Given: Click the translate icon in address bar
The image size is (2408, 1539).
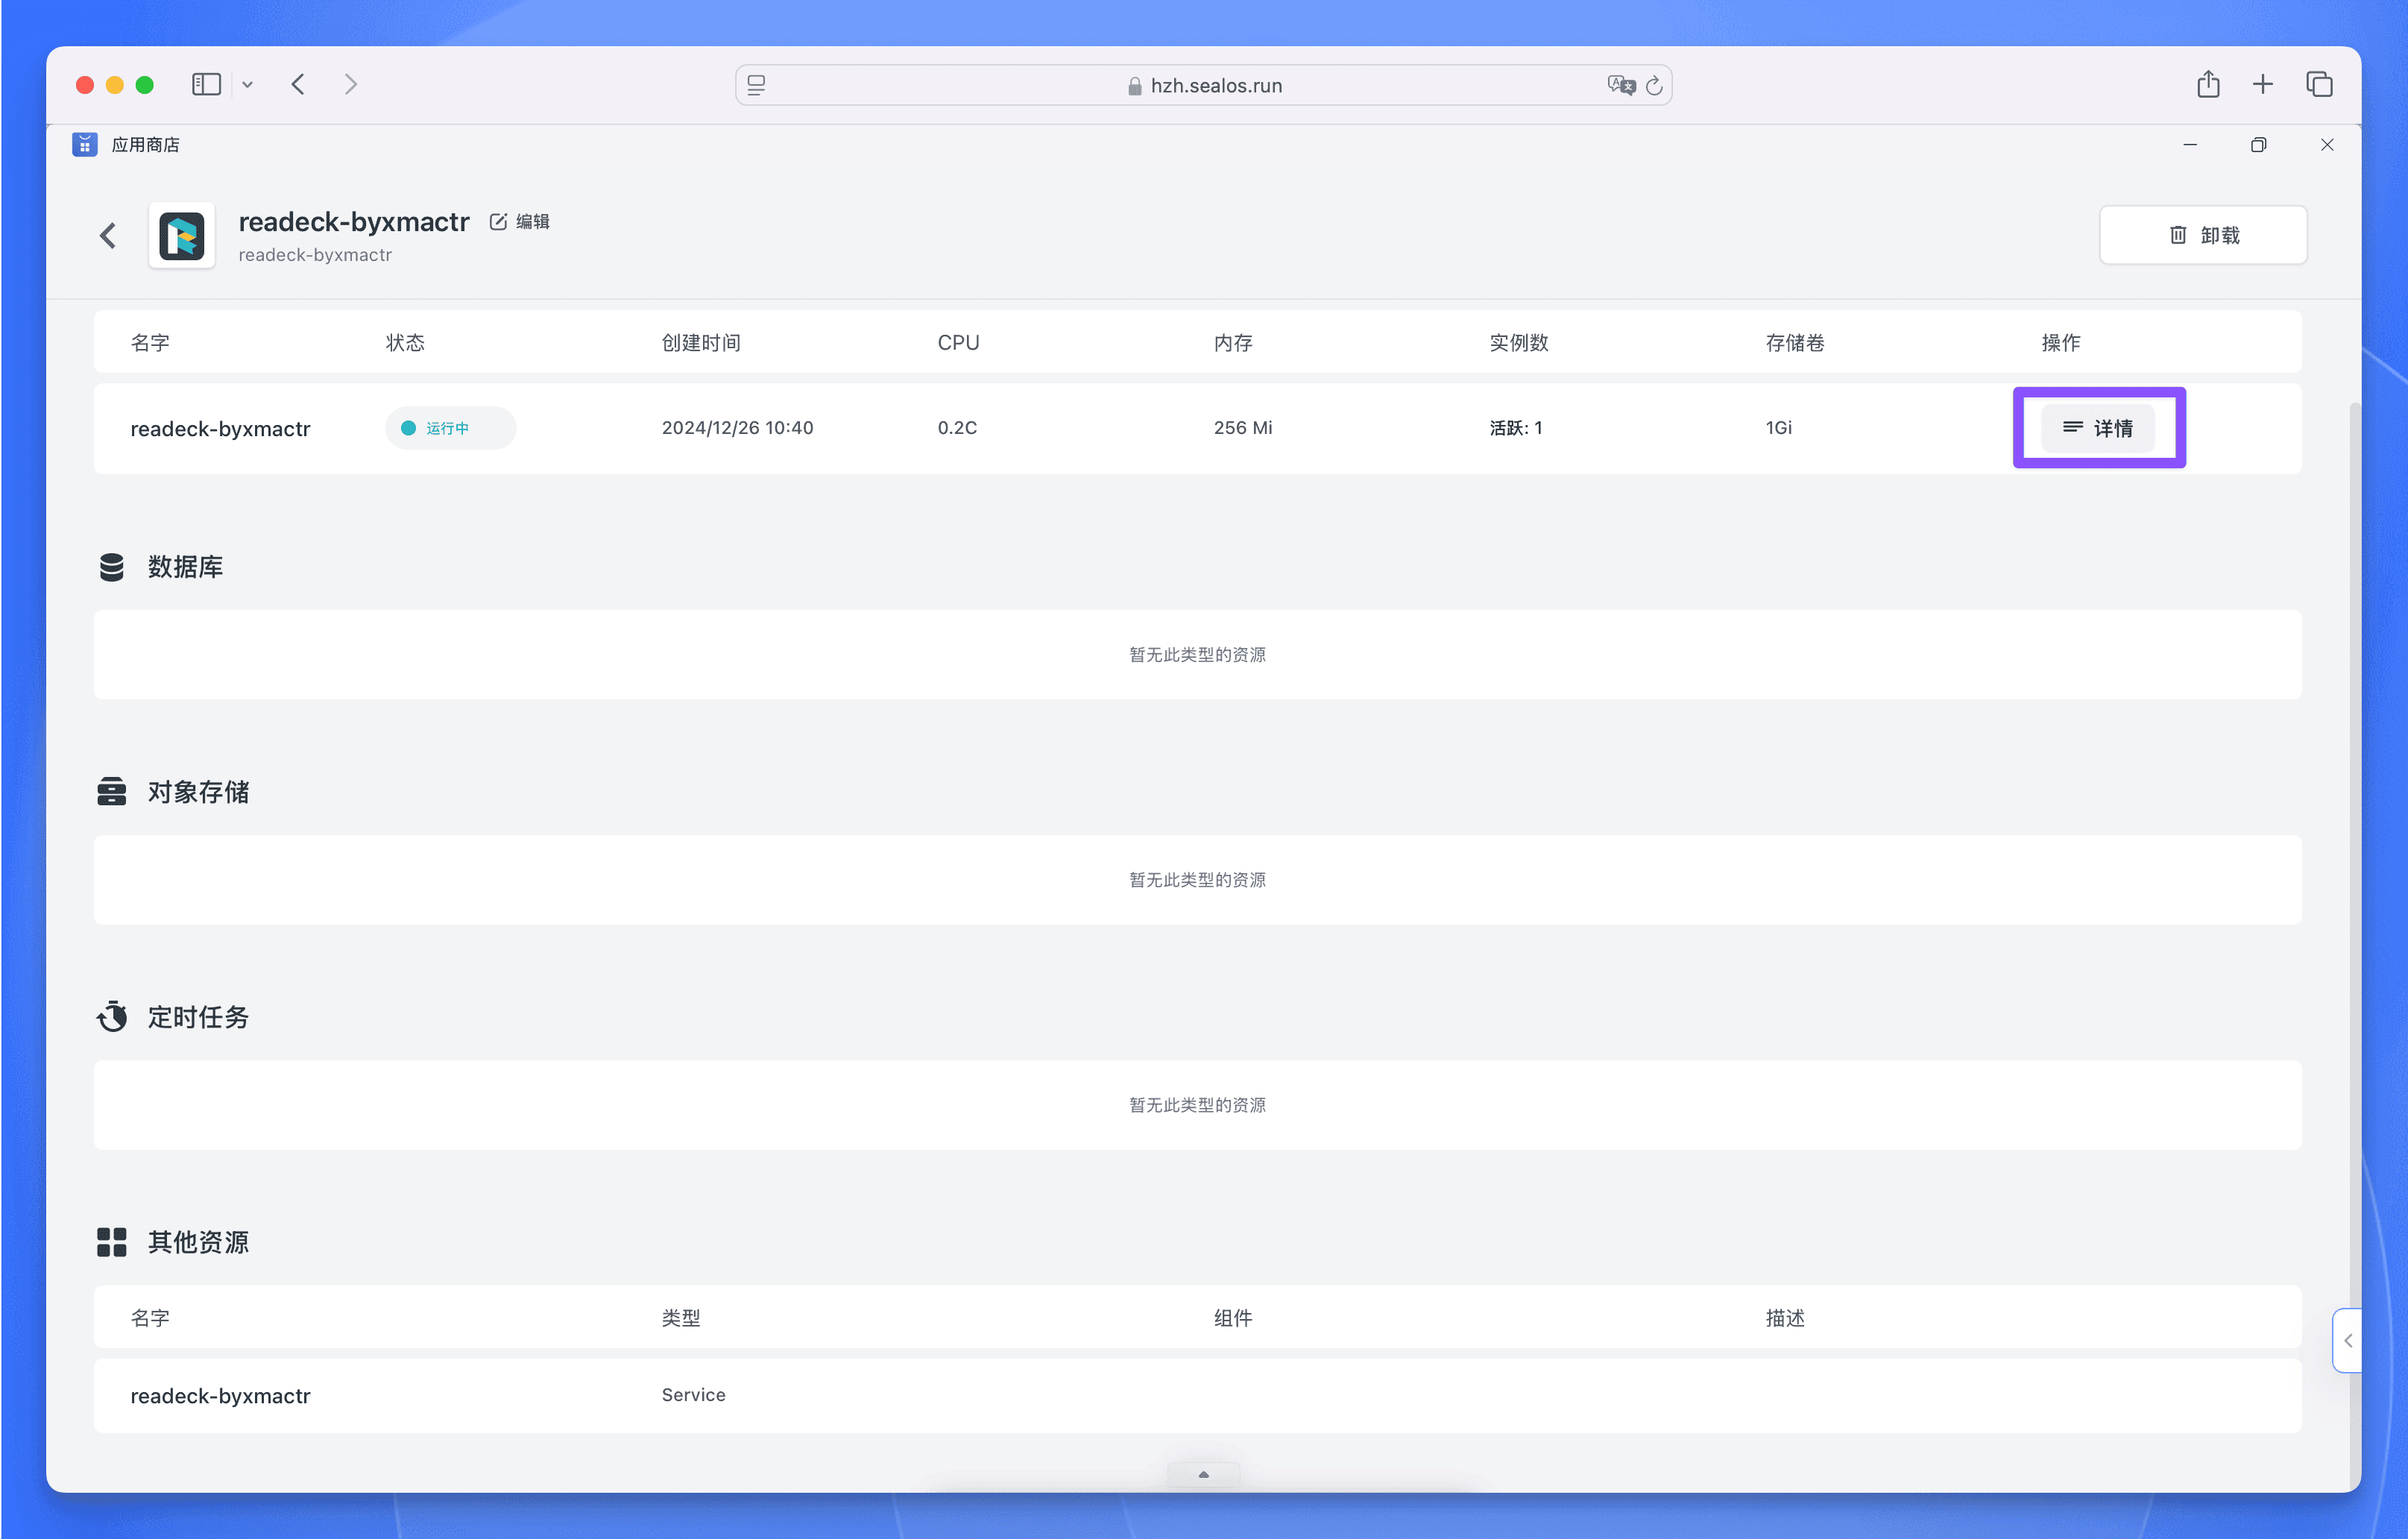Looking at the screenshot, I should tap(1621, 85).
